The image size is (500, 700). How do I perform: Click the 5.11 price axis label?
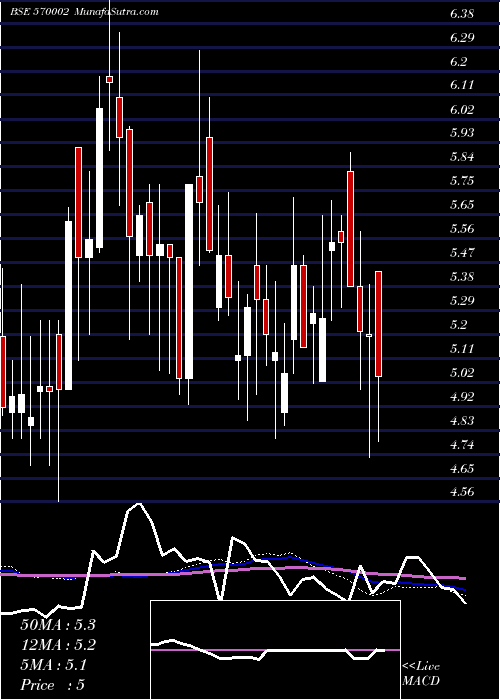coord(462,348)
